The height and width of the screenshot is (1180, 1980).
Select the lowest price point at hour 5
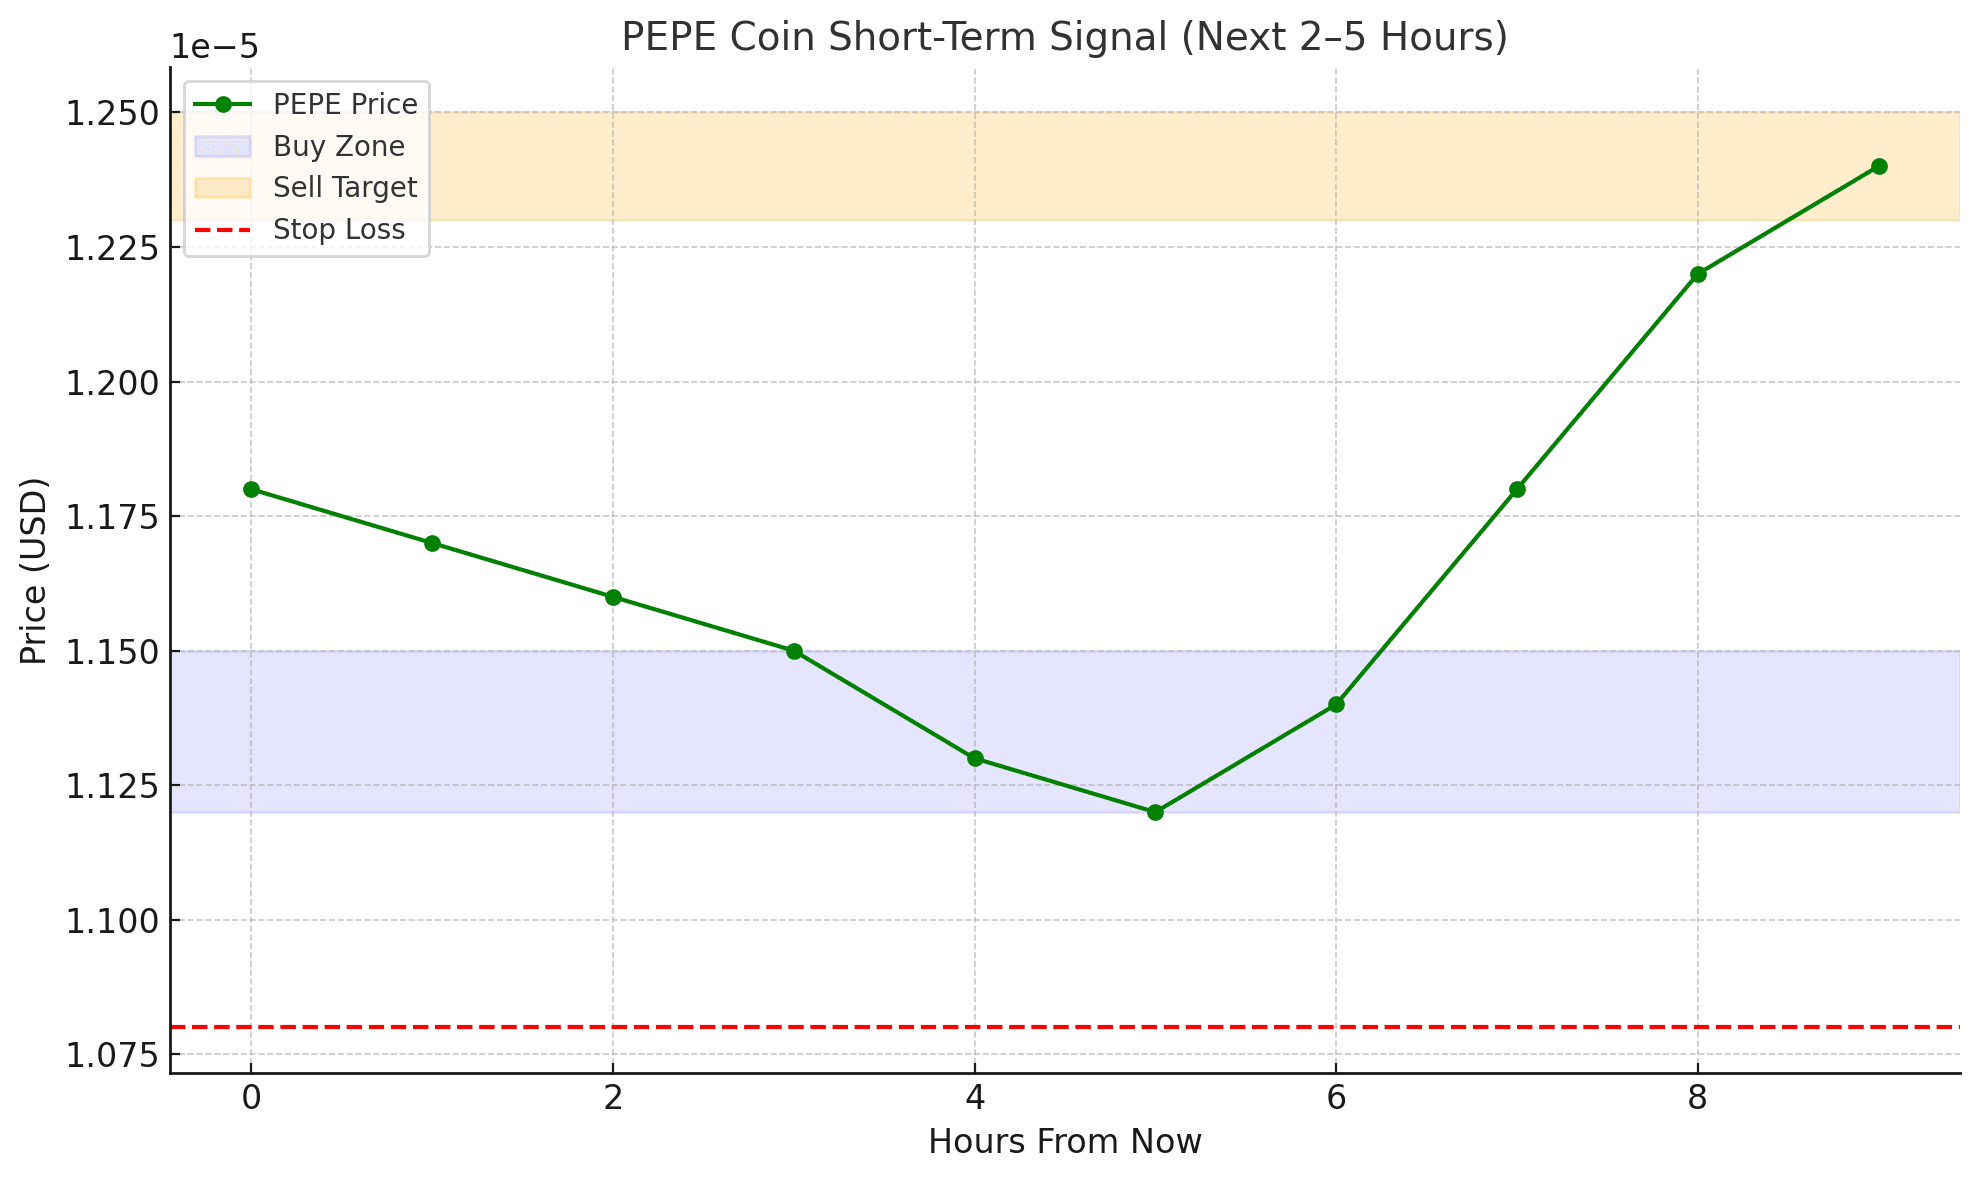click(x=1155, y=812)
